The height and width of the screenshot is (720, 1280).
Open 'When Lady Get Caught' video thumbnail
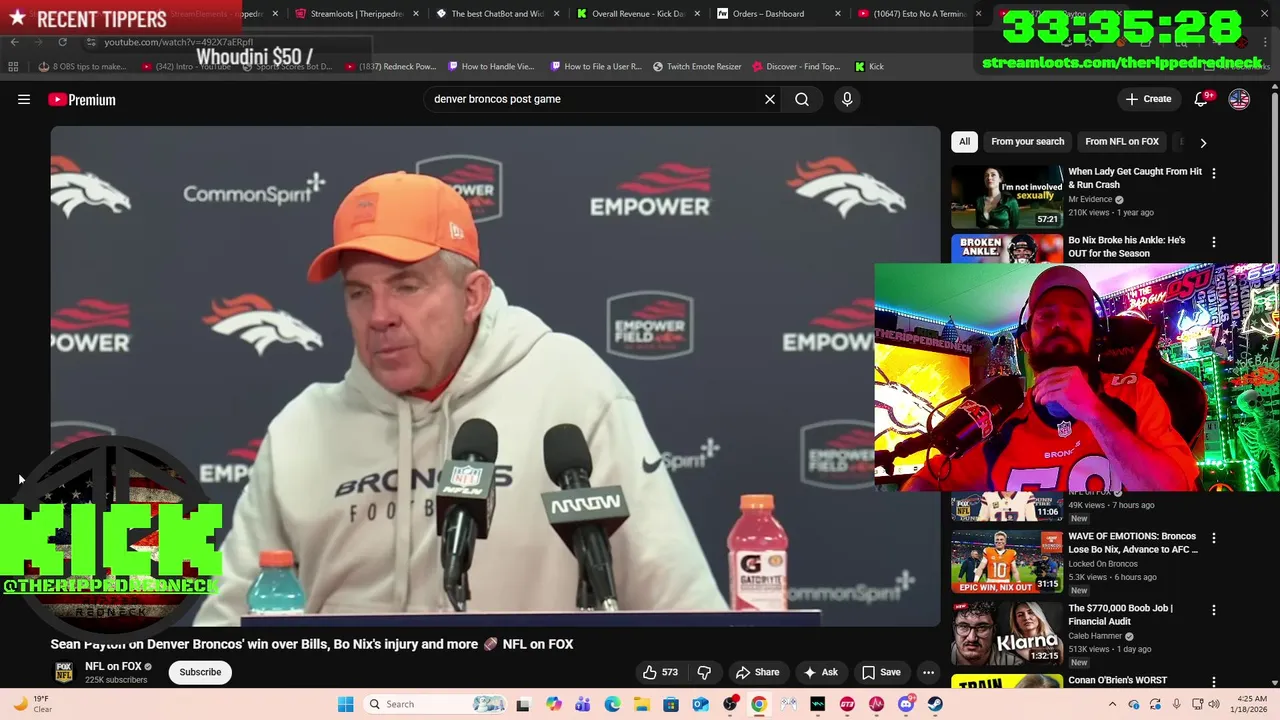(x=1007, y=197)
